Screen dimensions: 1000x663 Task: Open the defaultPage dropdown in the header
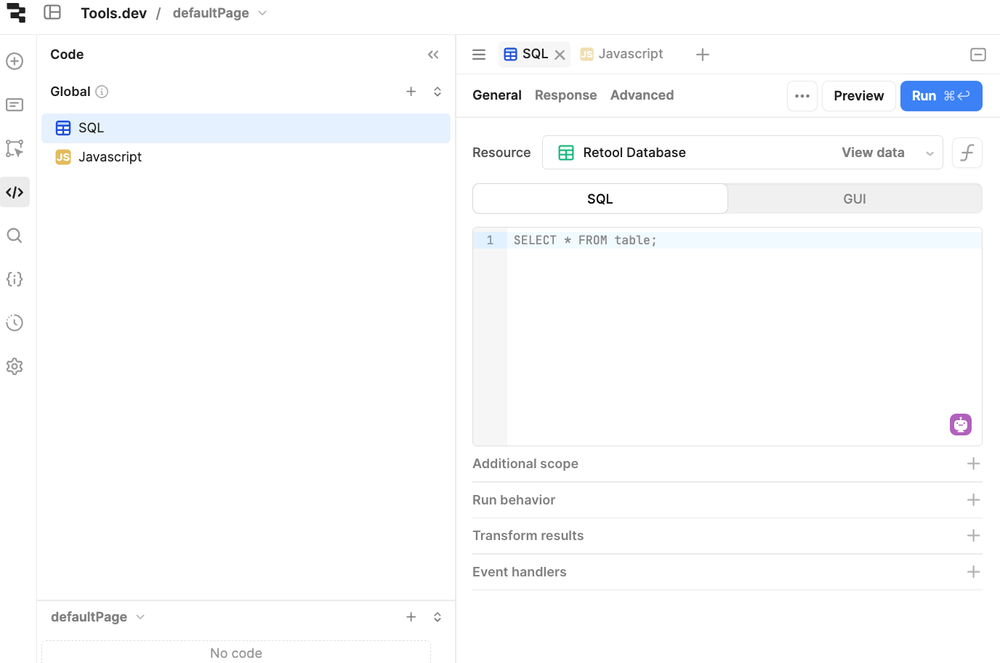[220, 14]
